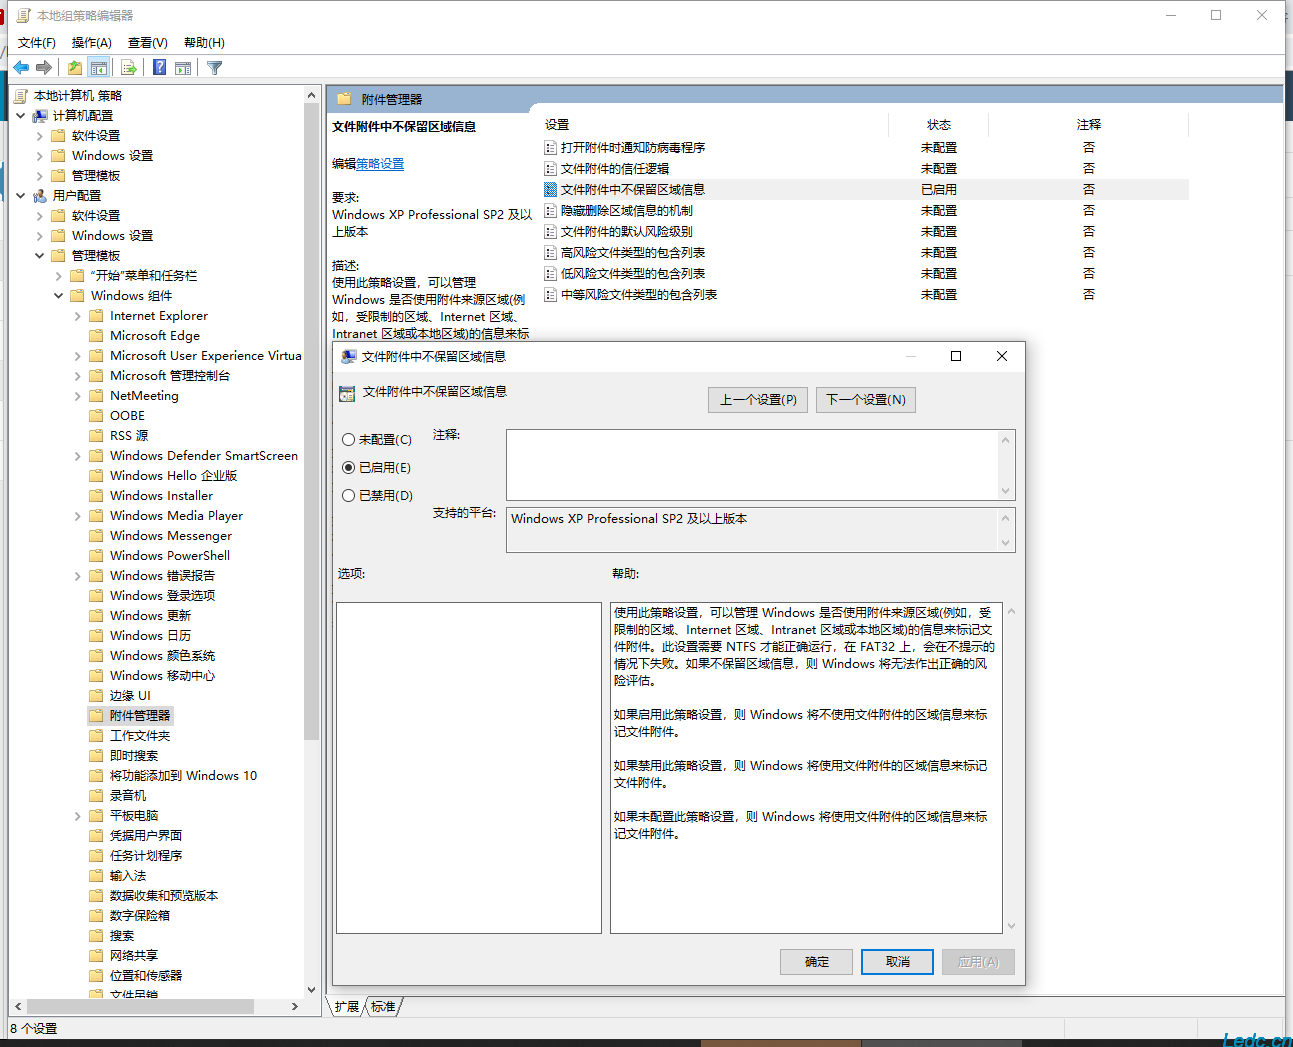
Task: Toggle the Show/Hide console tree icon
Action: [x=99, y=68]
